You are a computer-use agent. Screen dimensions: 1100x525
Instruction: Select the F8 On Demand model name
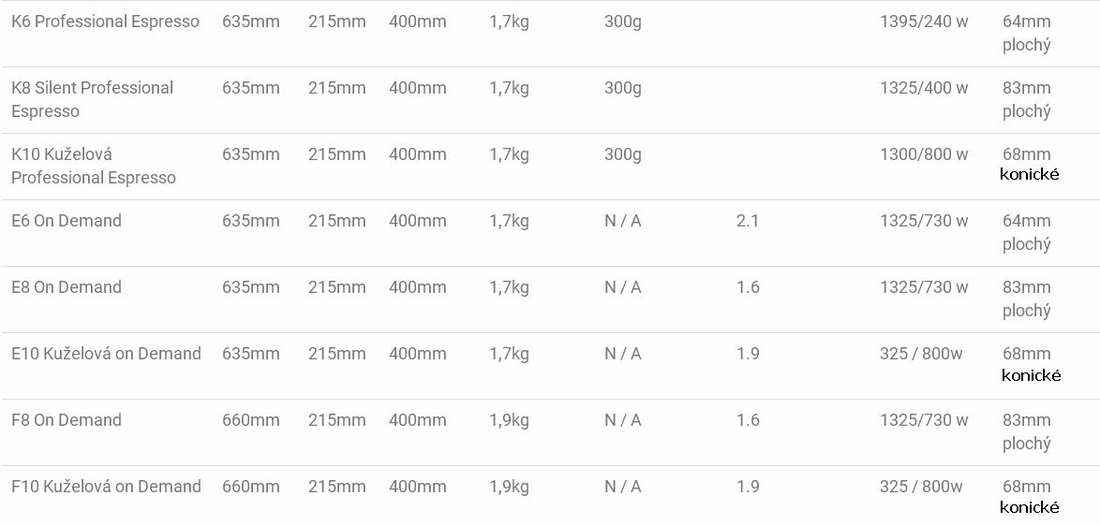pyautogui.click(x=67, y=420)
